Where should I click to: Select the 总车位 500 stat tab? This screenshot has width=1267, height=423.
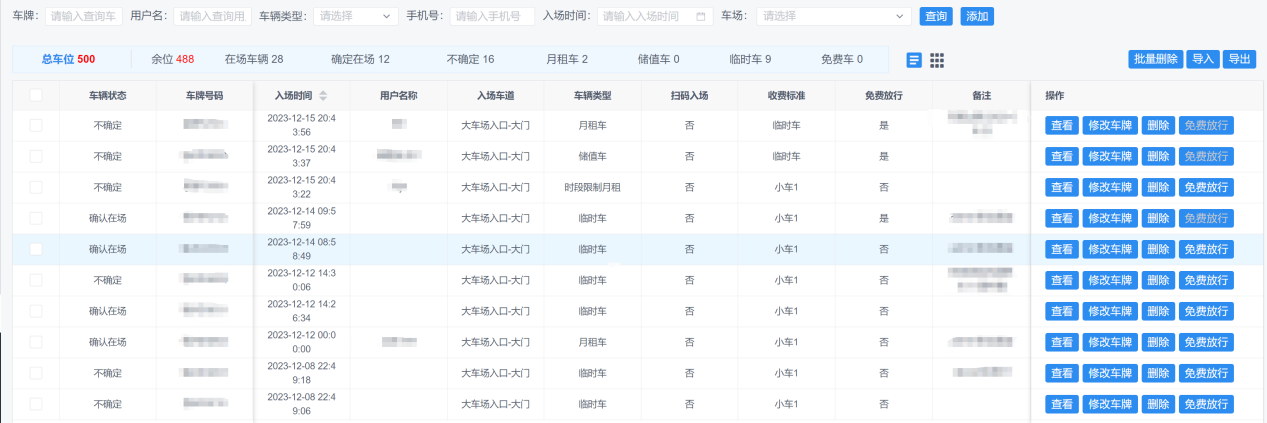[x=69, y=60]
